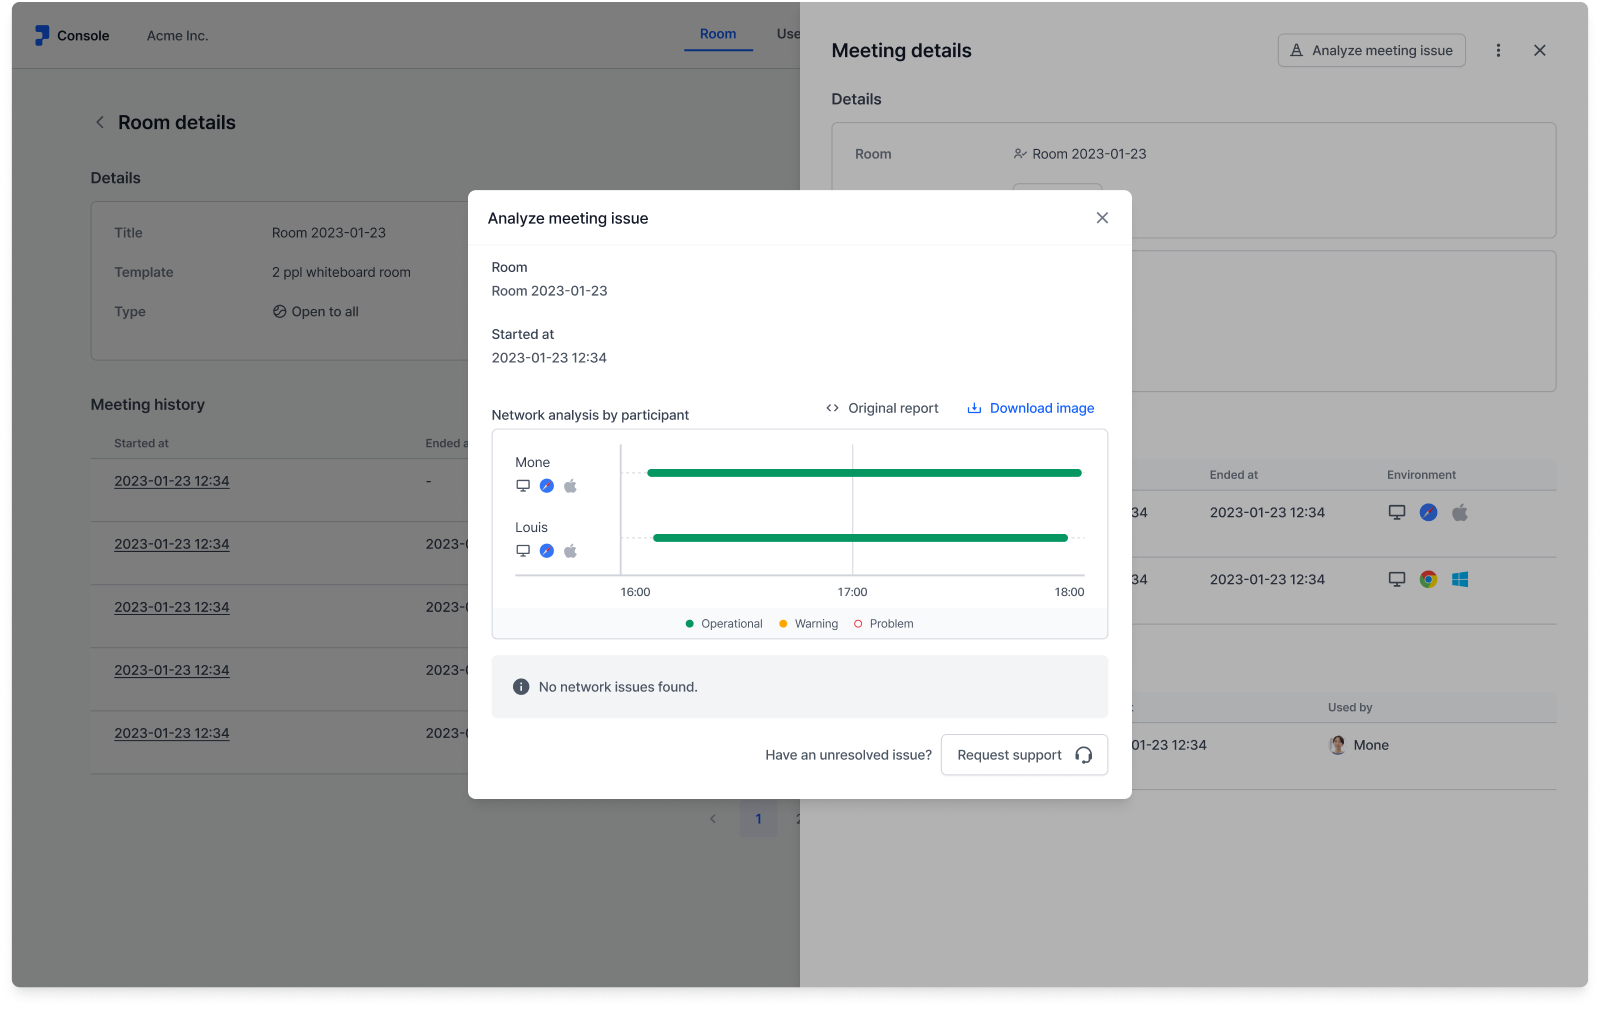The width and height of the screenshot is (1600, 1009).
Task: Click the Environment column header
Action: tap(1421, 475)
